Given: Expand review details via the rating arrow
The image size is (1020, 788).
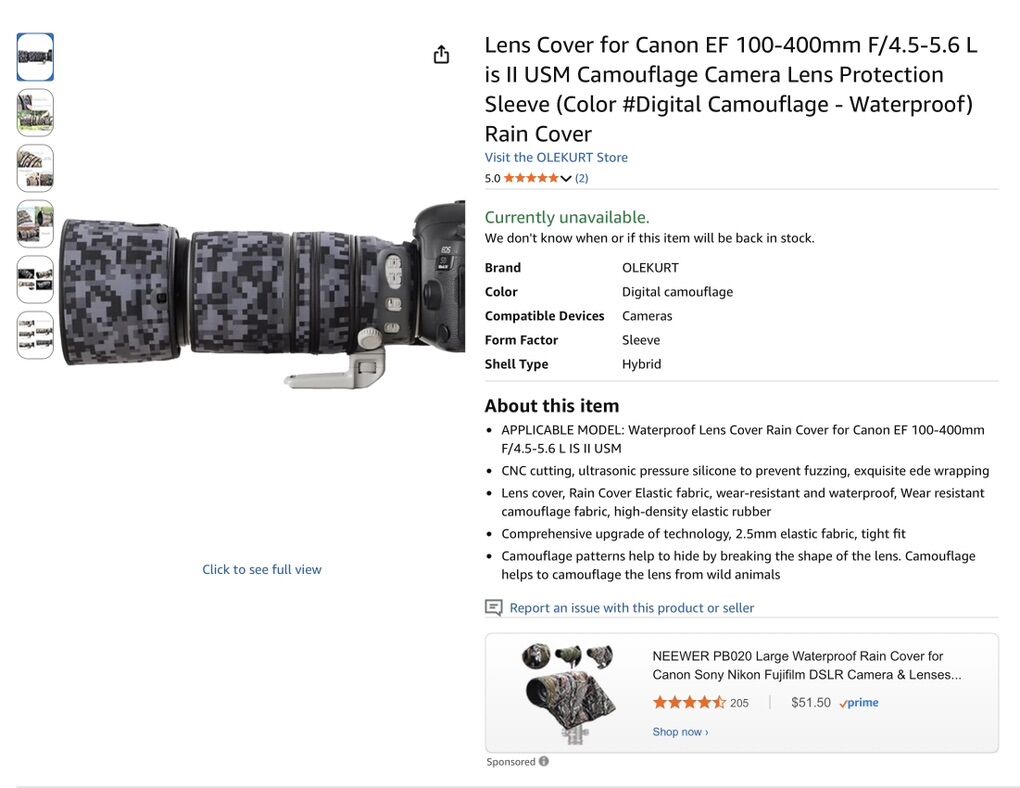Looking at the screenshot, I should click(568, 177).
